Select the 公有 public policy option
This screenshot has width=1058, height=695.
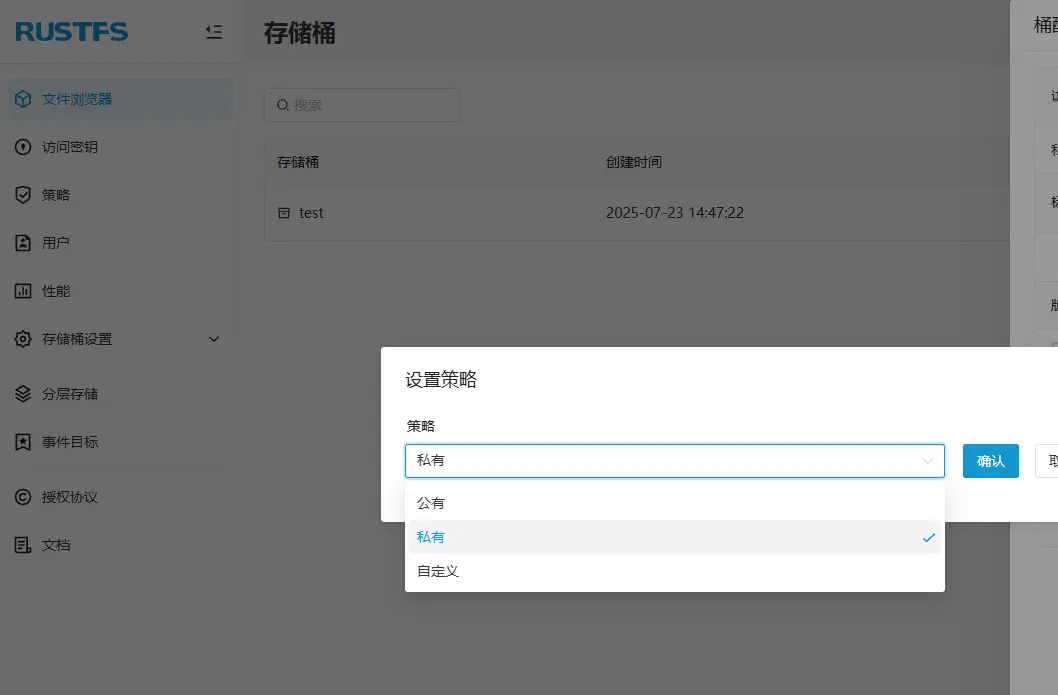[431, 503]
